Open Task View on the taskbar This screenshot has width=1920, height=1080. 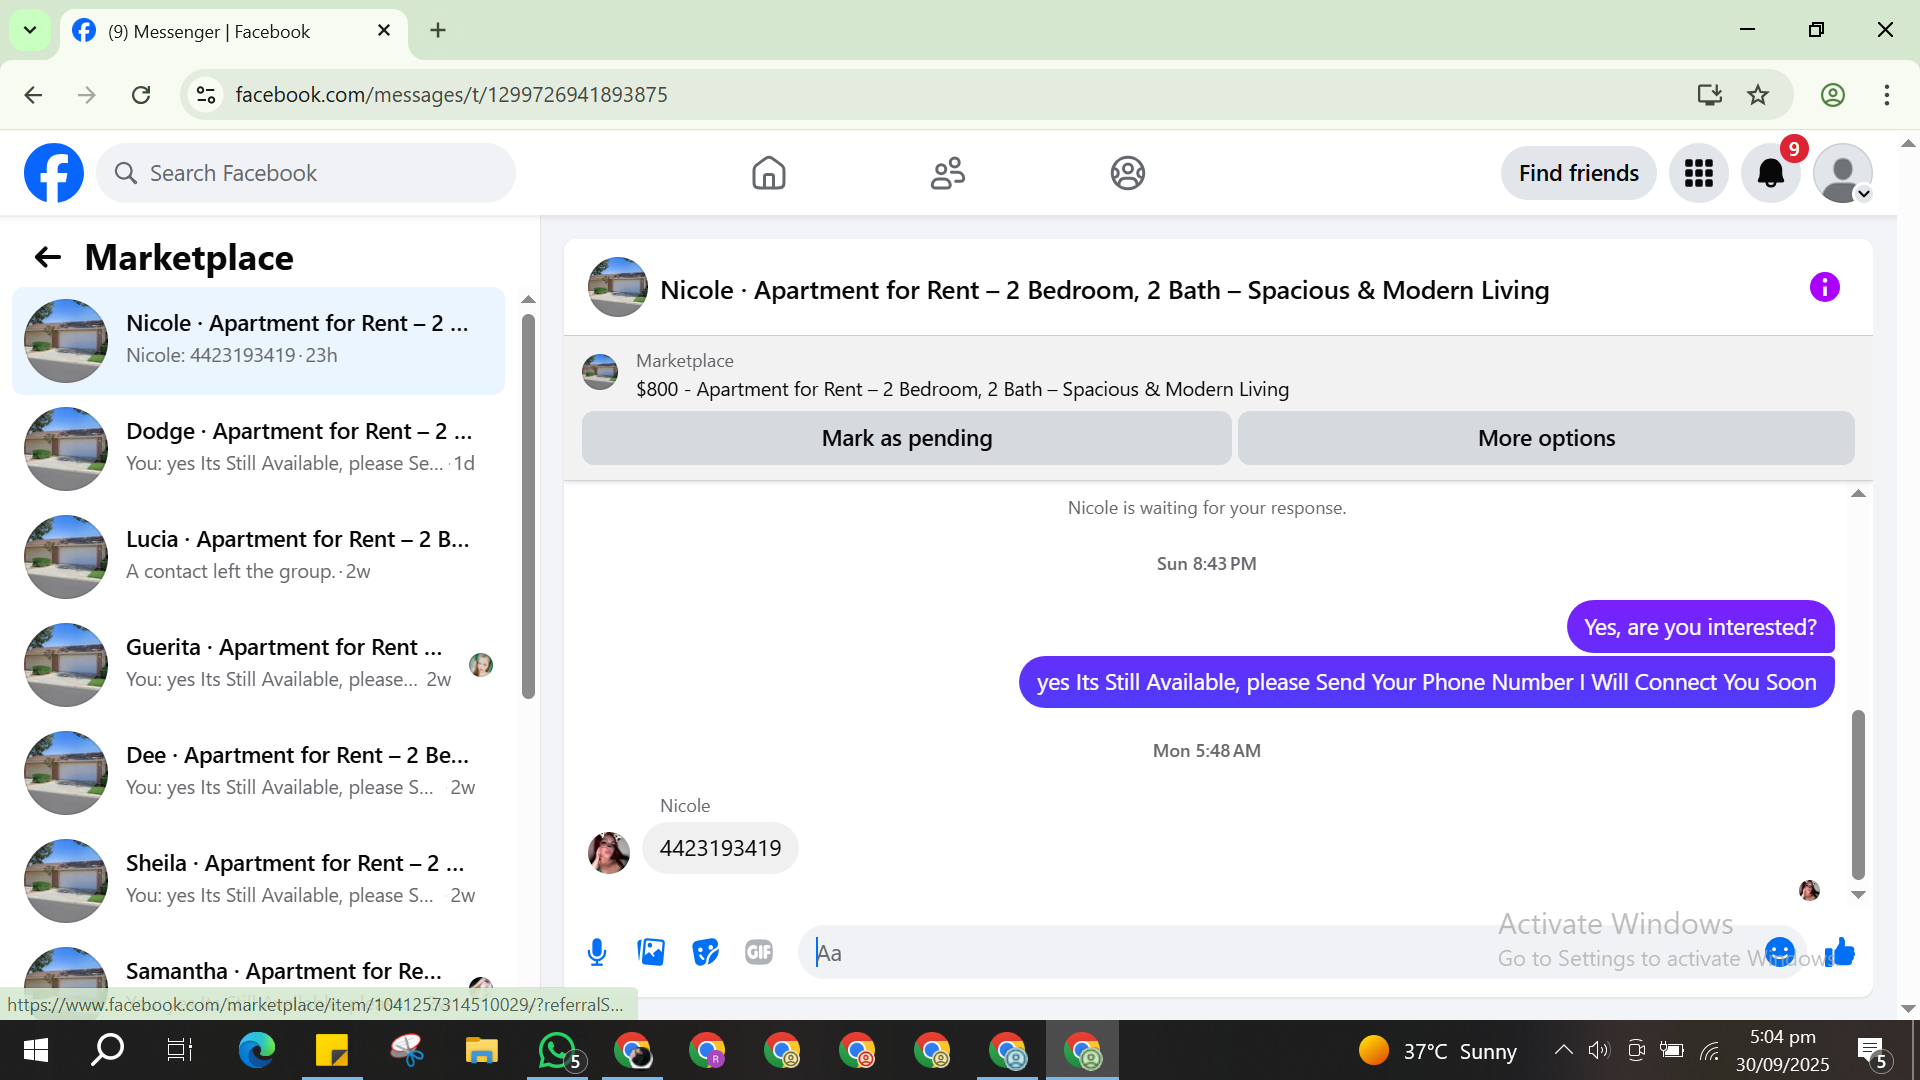pos(180,1050)
